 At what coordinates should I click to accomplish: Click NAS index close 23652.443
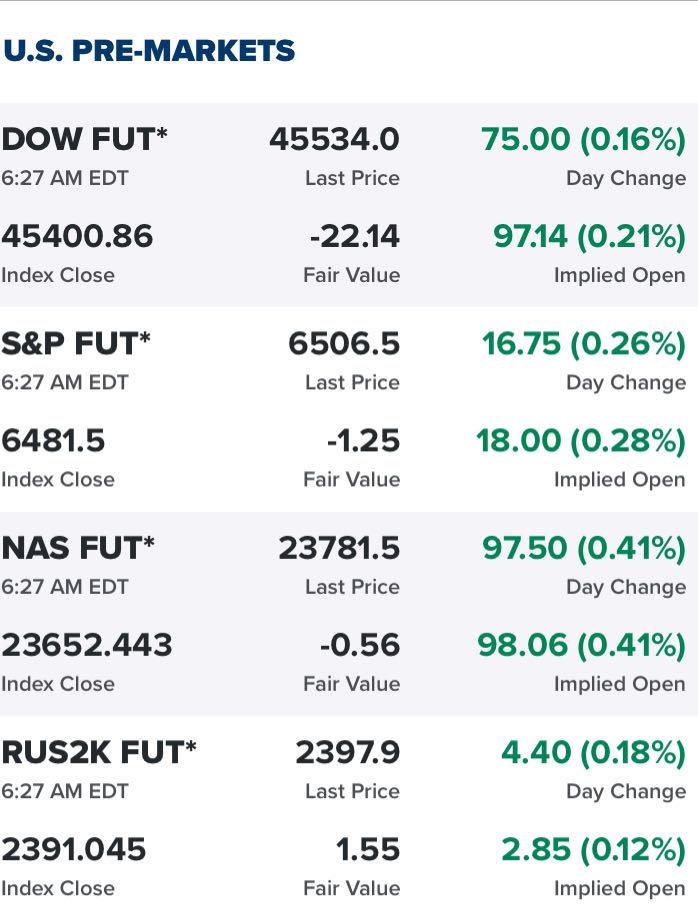pos(87,645)
